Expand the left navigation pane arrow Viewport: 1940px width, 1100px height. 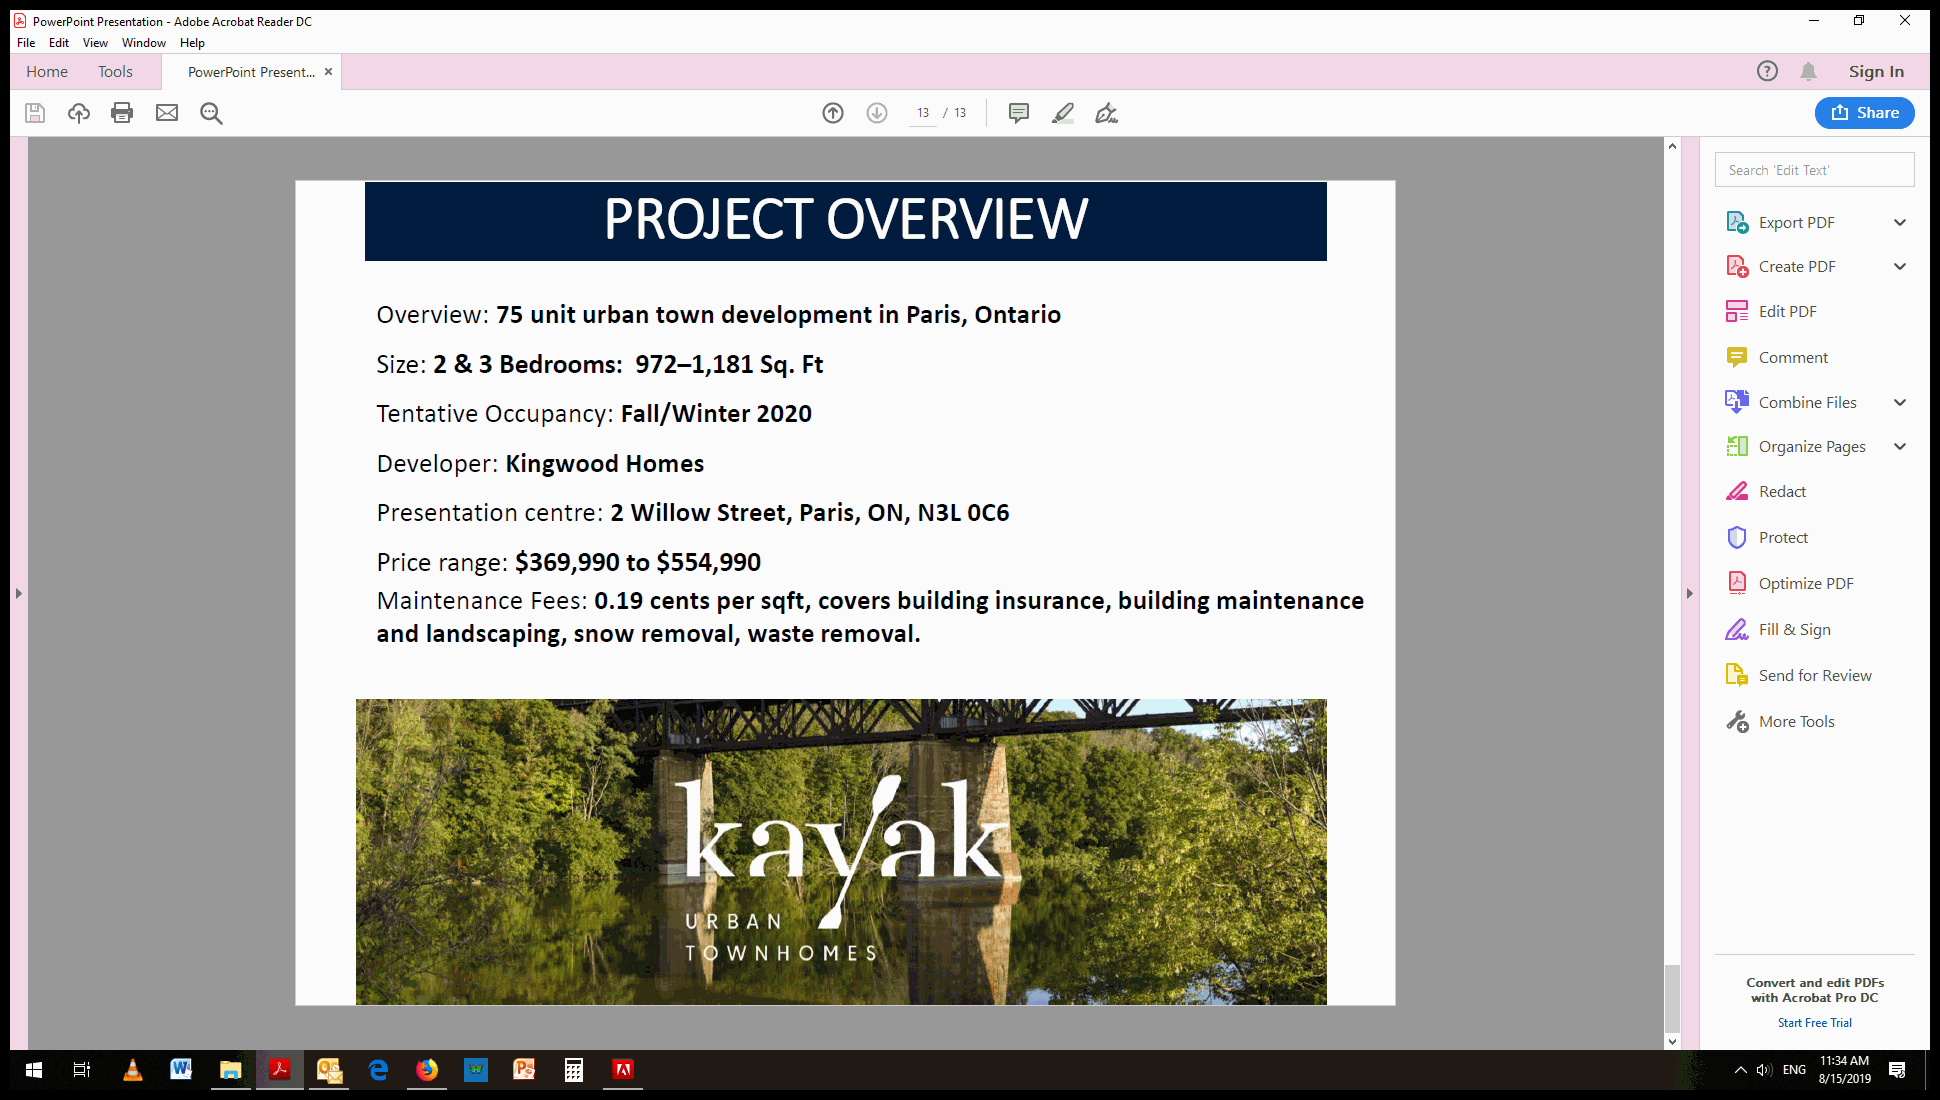coord(18,593)
